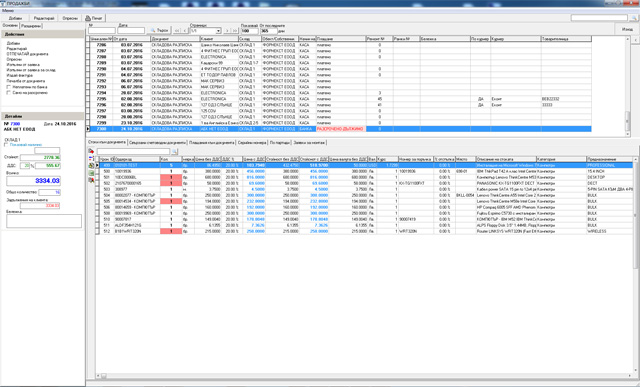Switch to the Разширени tab
This screenshot has height=387, width=640.
pos(31,26)
